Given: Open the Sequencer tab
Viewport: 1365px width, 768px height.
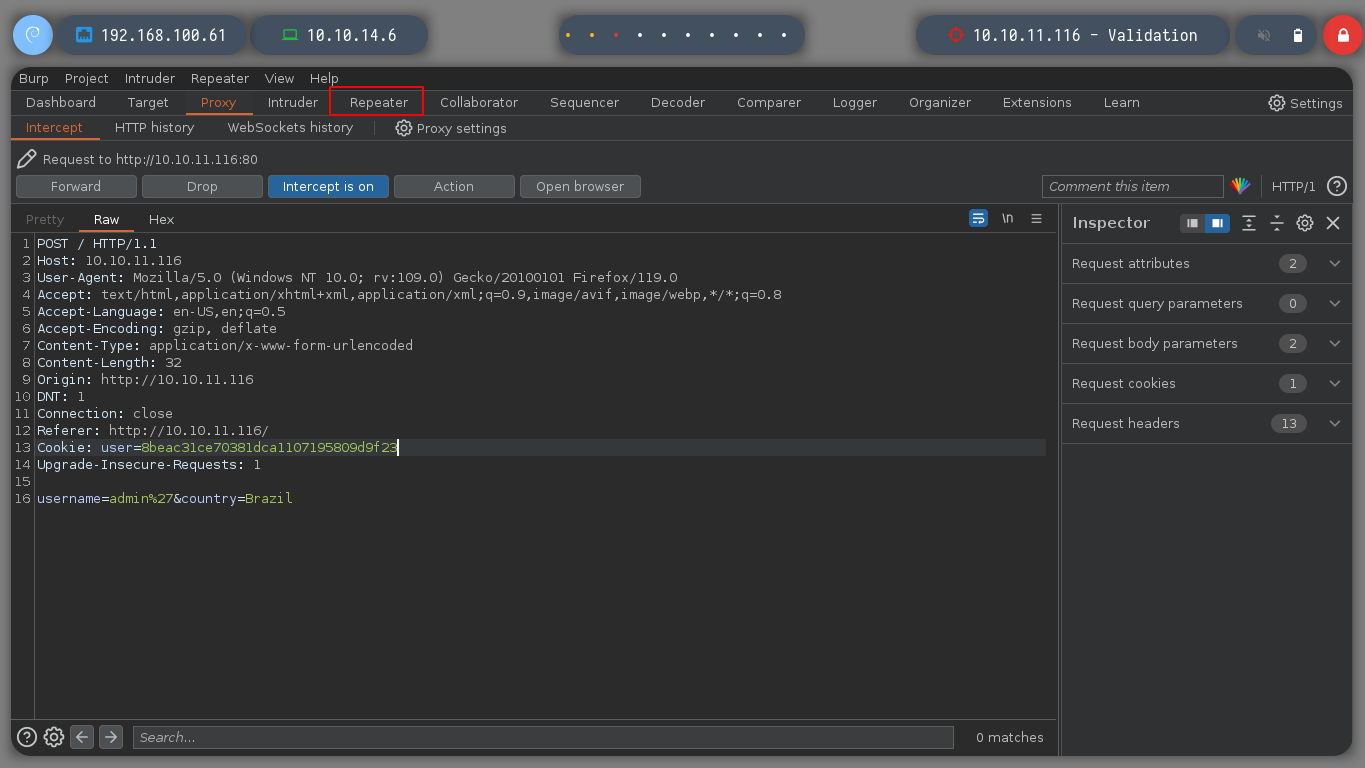Looking at the screenshot, I should (x=584, y=102).
